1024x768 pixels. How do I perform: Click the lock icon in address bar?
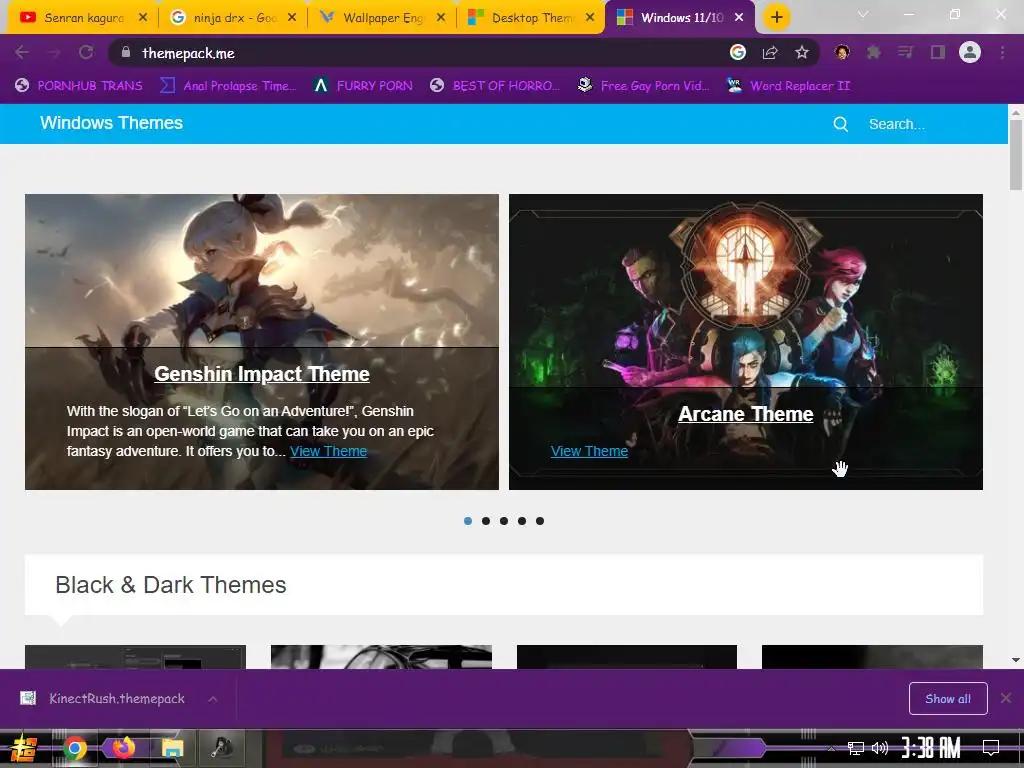click(126, 52)
